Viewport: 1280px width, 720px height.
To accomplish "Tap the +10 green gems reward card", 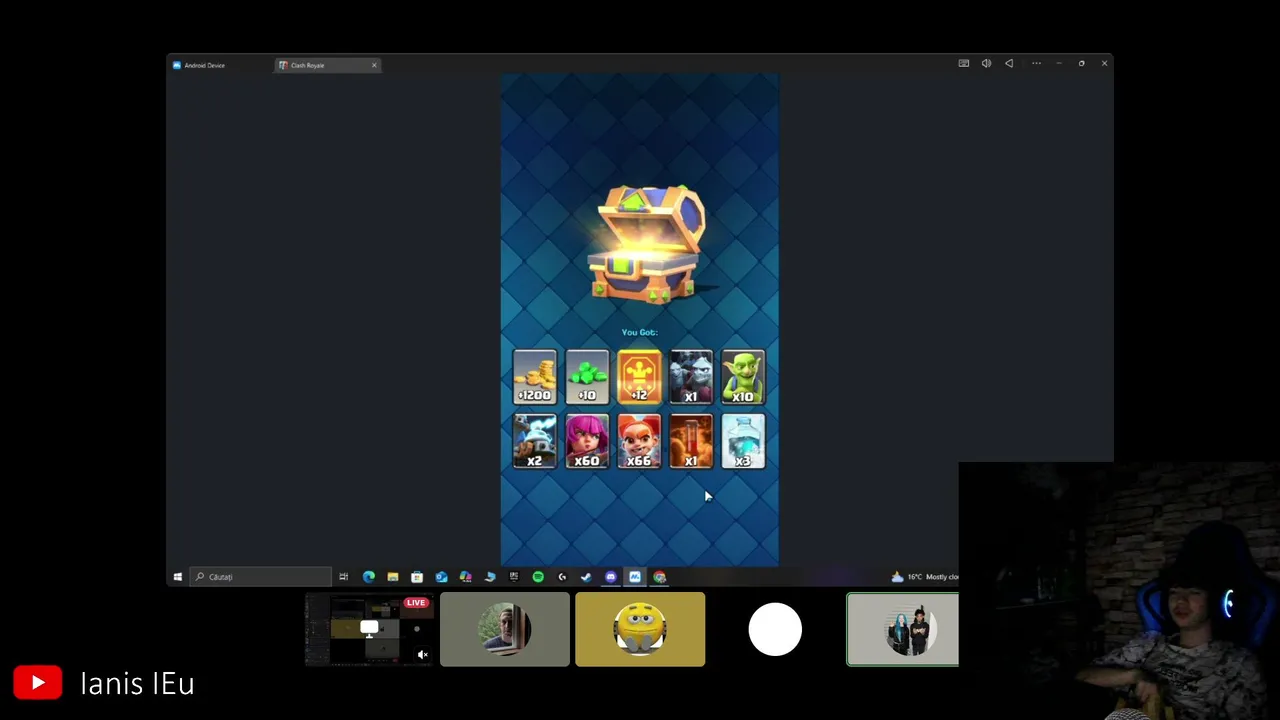I will click(587, 376).
